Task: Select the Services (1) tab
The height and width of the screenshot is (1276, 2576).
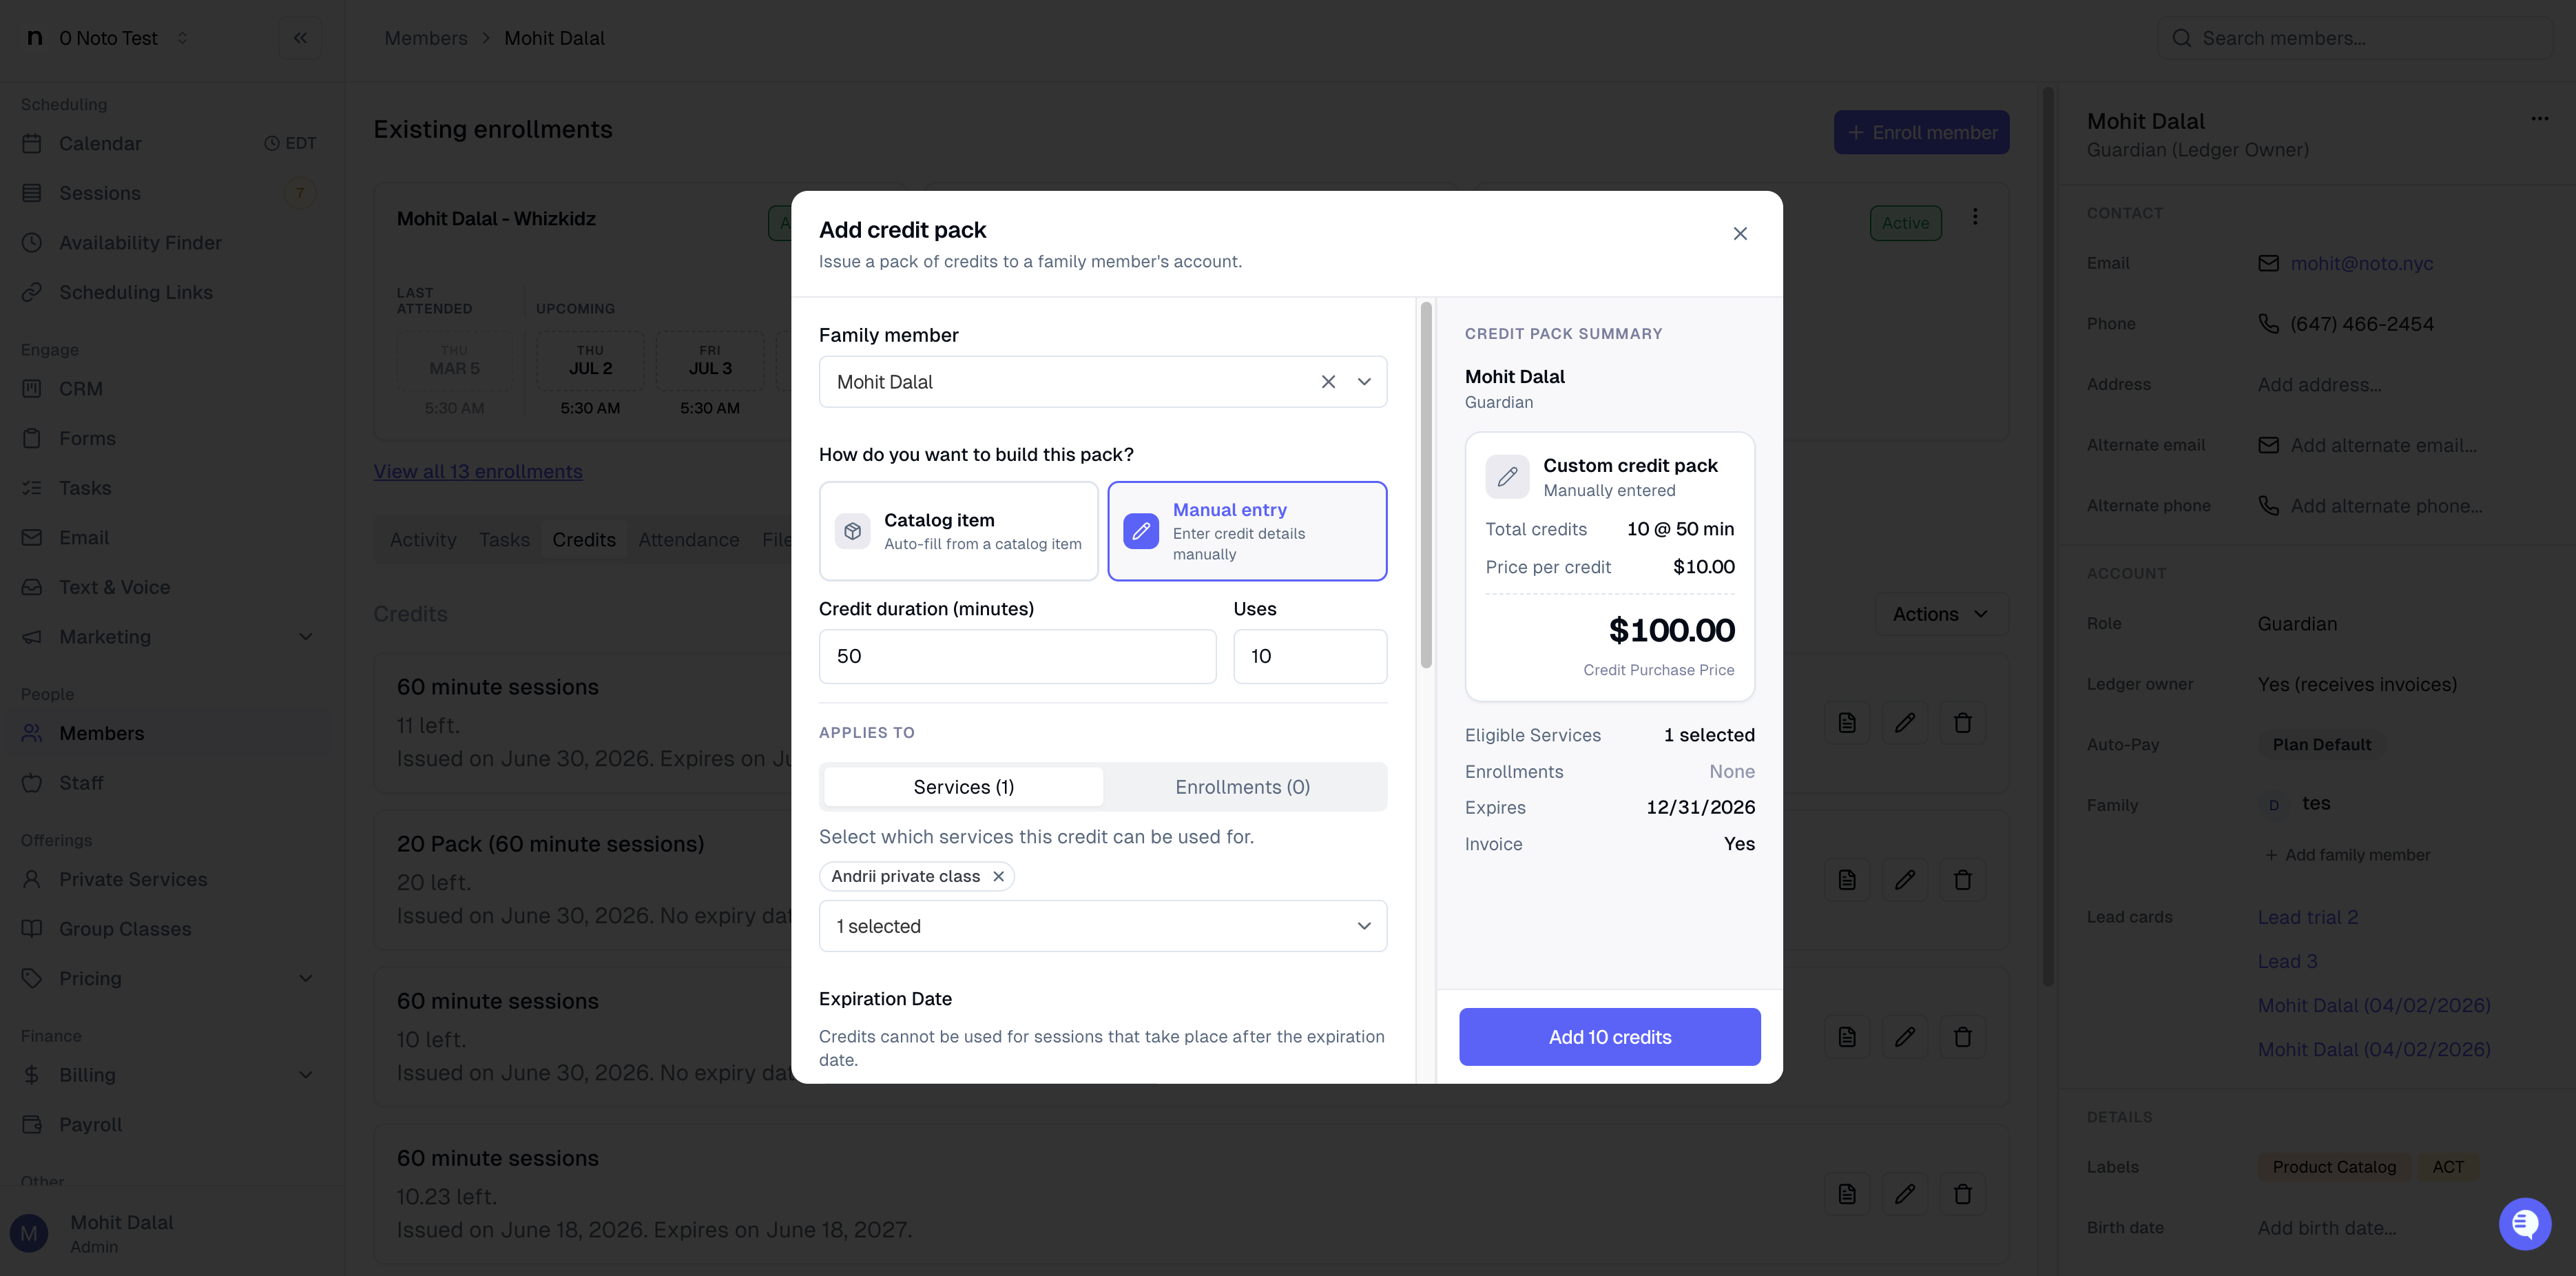Action: pyautogui.click(x=963, y=787)
